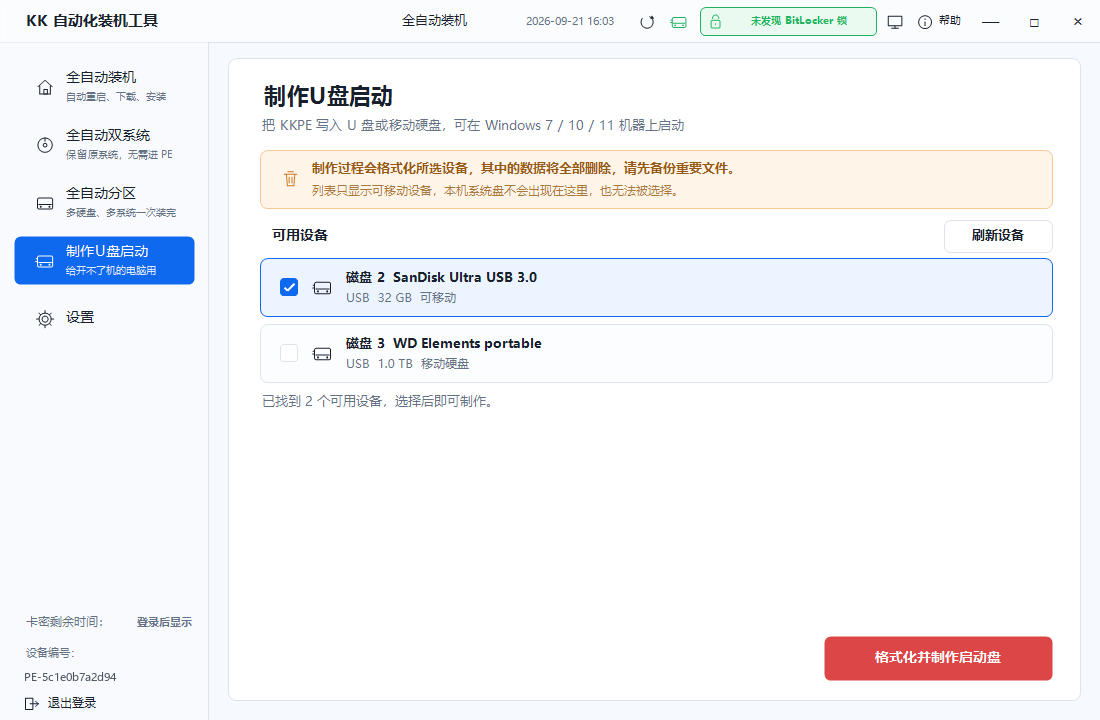1100x720 pixels.
Task: Open the 设置 sidebar page
Action: 105,318
